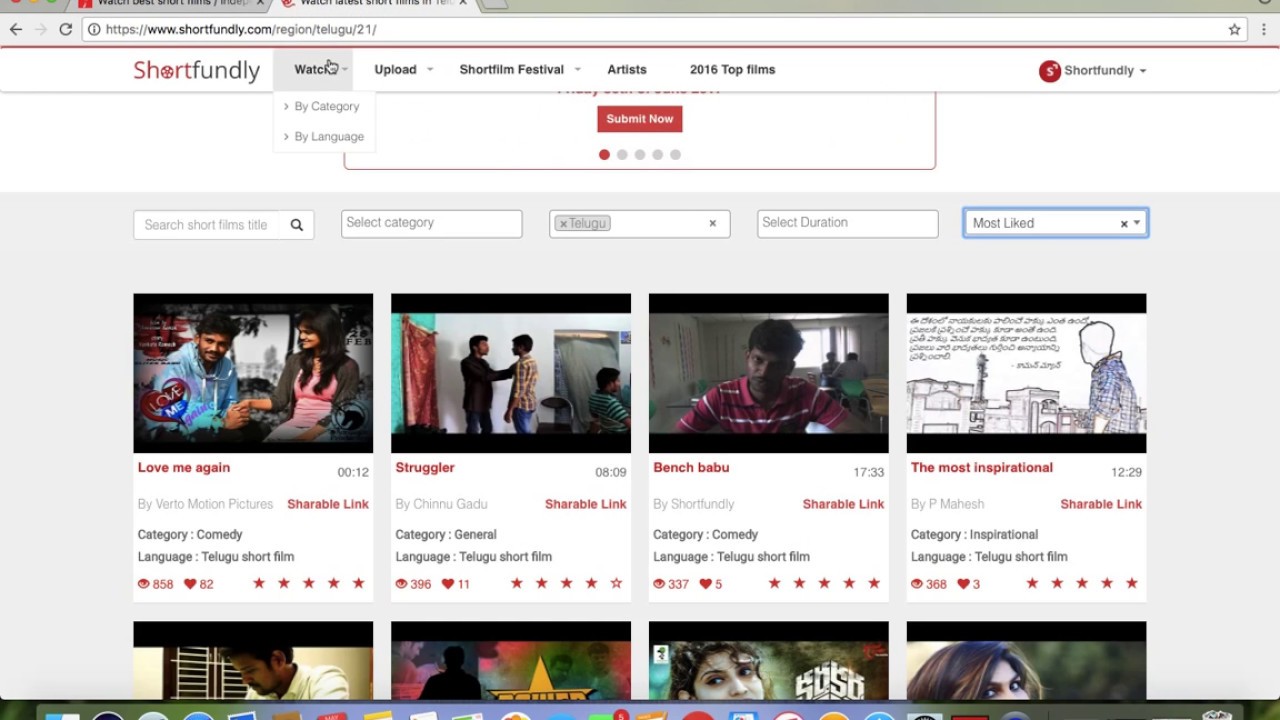Screen dimensions: 1280x720
Task: Open the Telugu language selector field
Action: [x=640, y=224]
